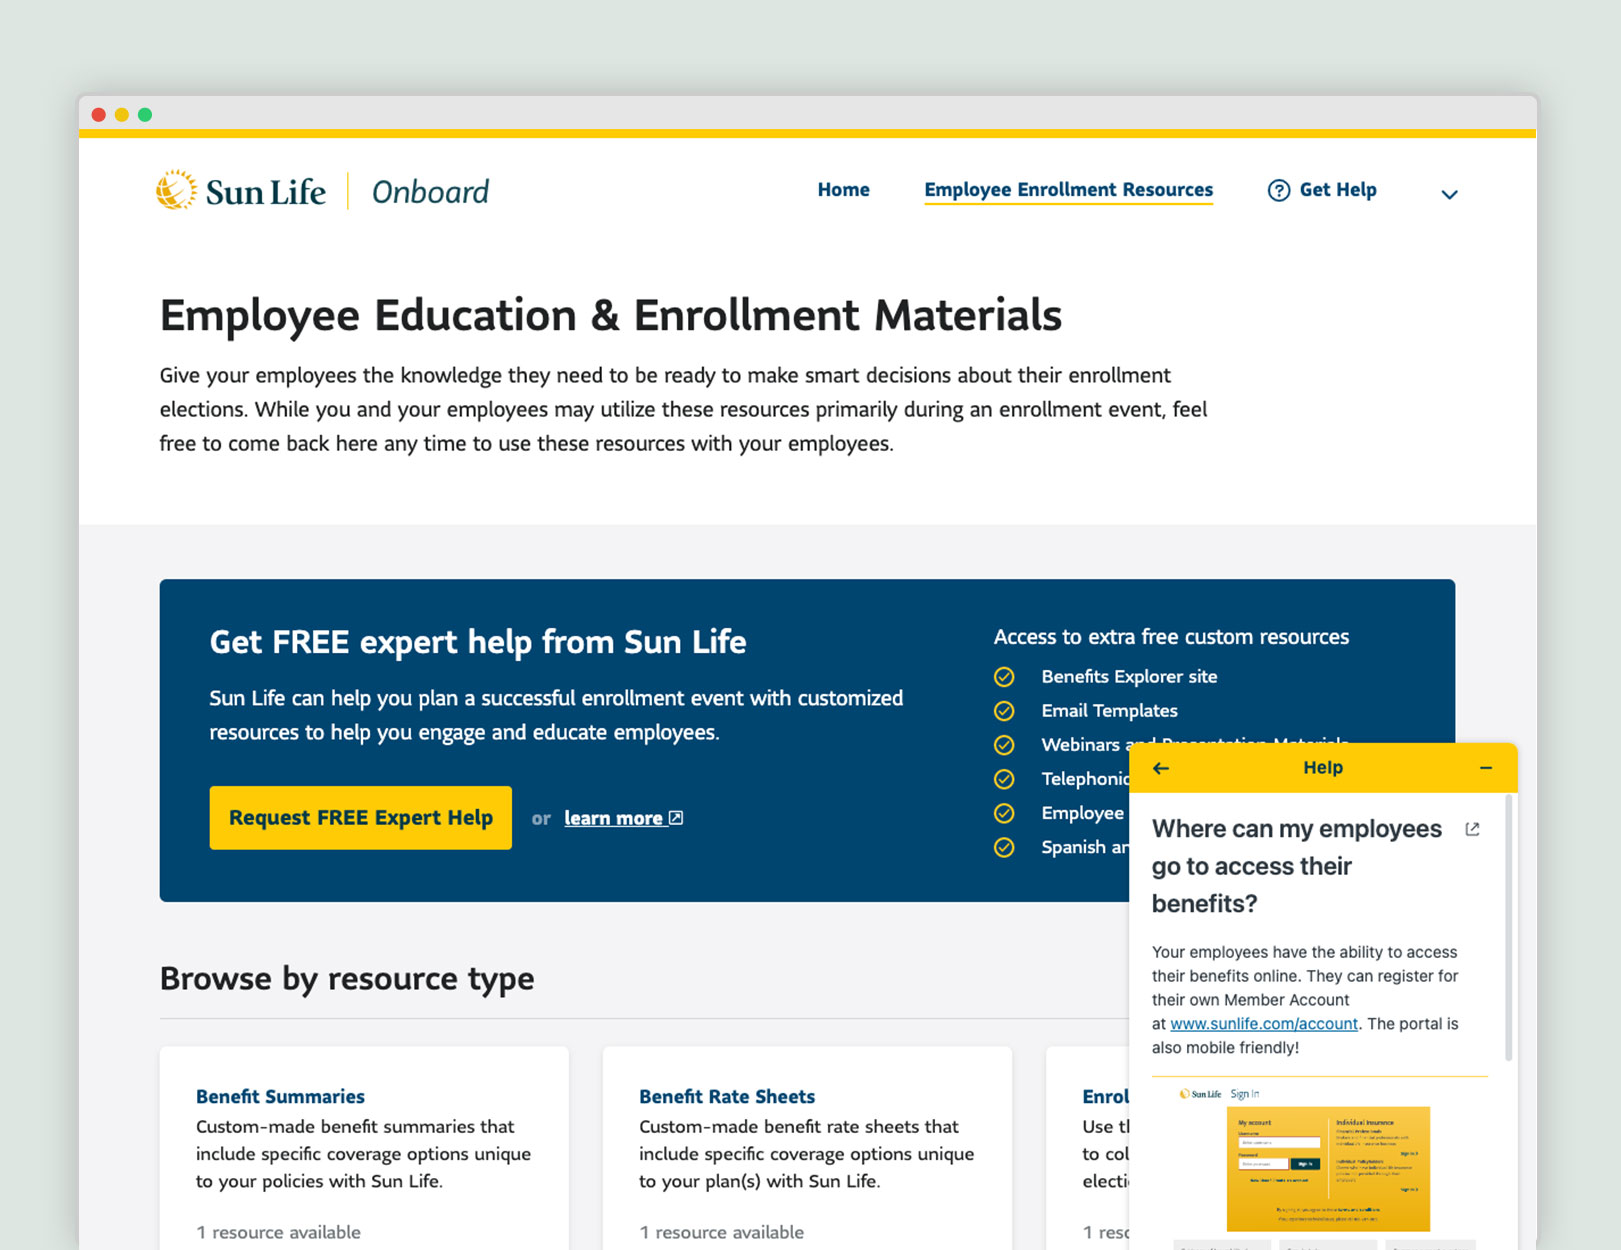Click checkmark icon beside Employee item
This screenshot has width=1621, height=1250.
pos(1004,813)
